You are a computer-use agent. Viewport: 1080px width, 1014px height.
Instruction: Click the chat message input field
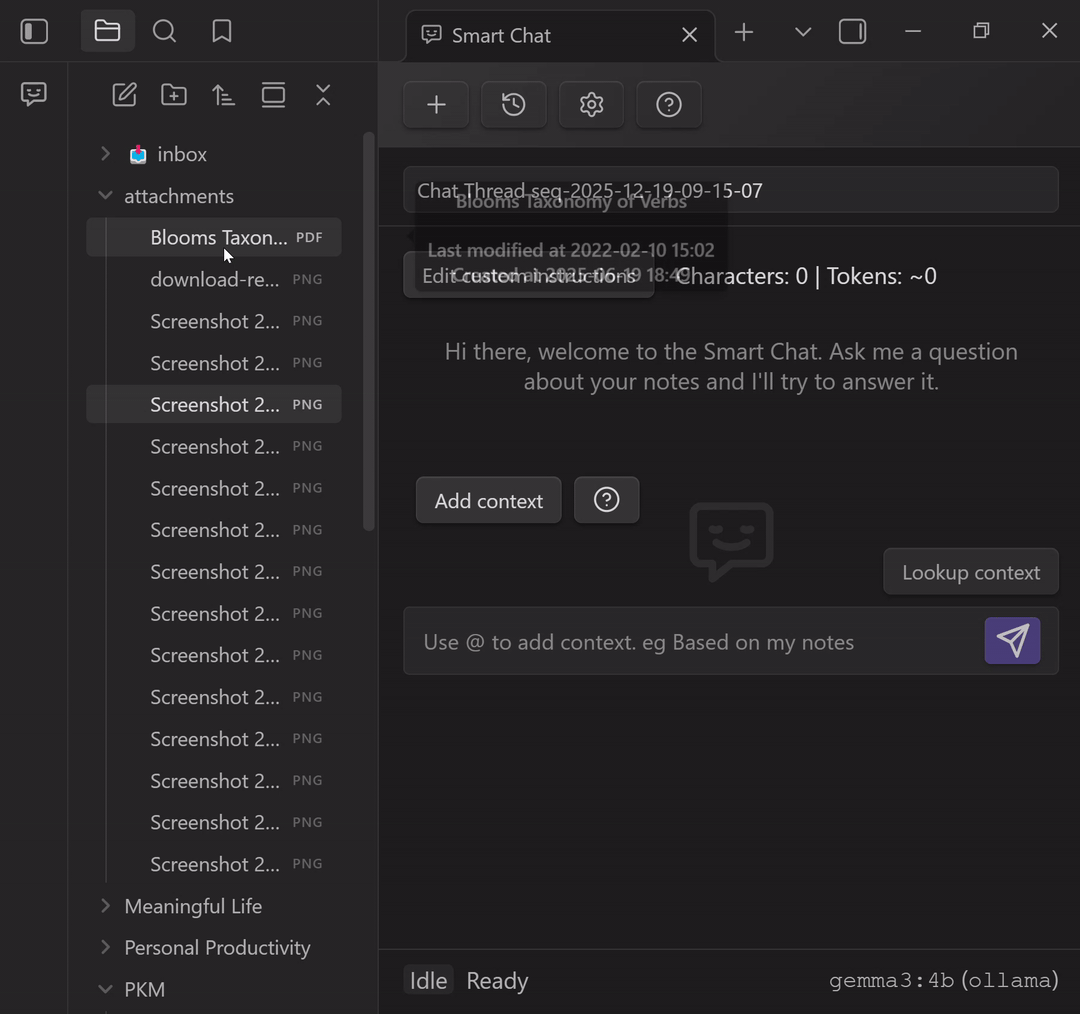pyautogui.click(x=690, y=642)
